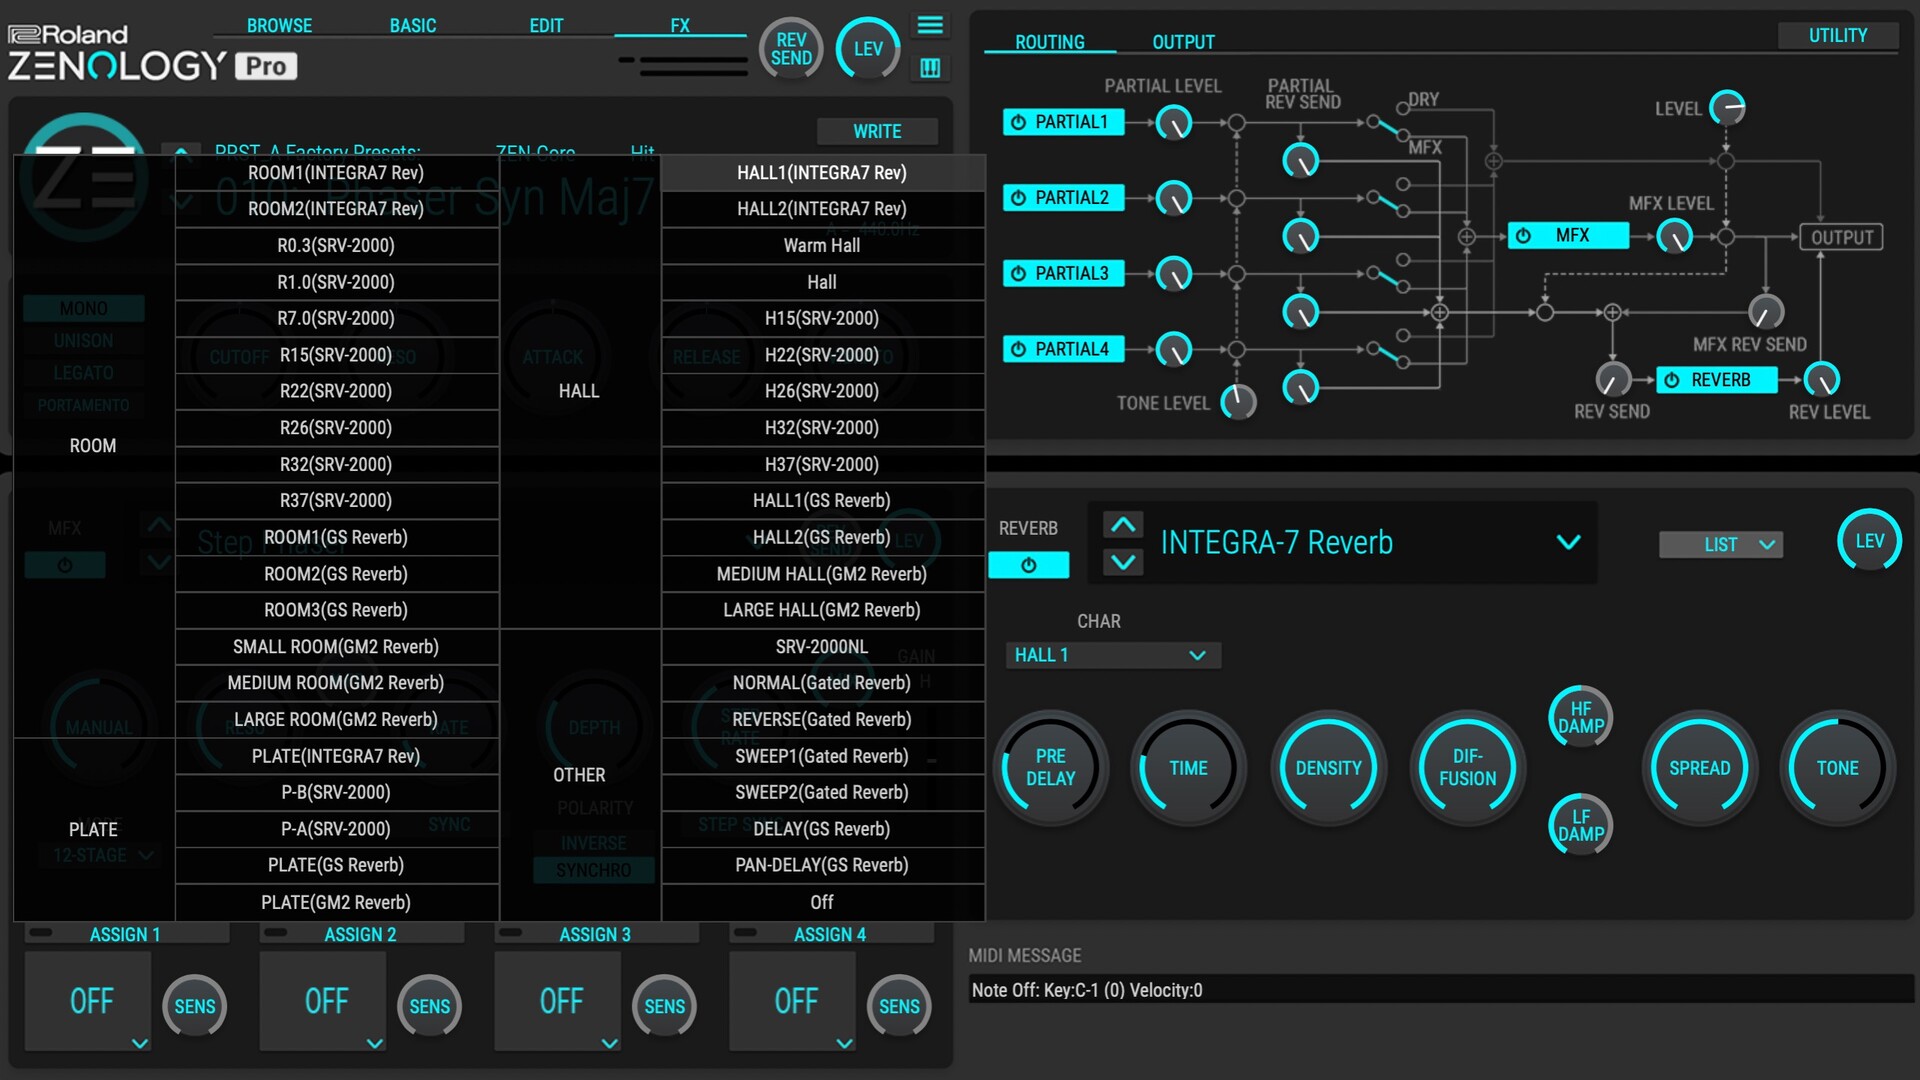Turn the HF DAMP knob
The width and height of the screenshot is (1920, 1080).
point(1580,717)
